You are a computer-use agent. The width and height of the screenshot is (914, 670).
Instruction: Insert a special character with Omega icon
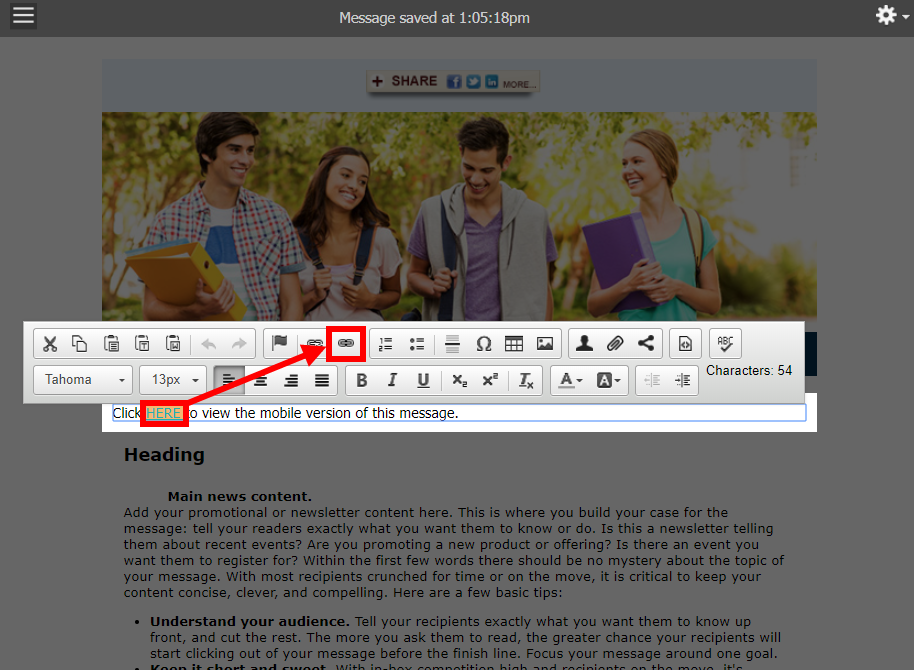point(483,344)
